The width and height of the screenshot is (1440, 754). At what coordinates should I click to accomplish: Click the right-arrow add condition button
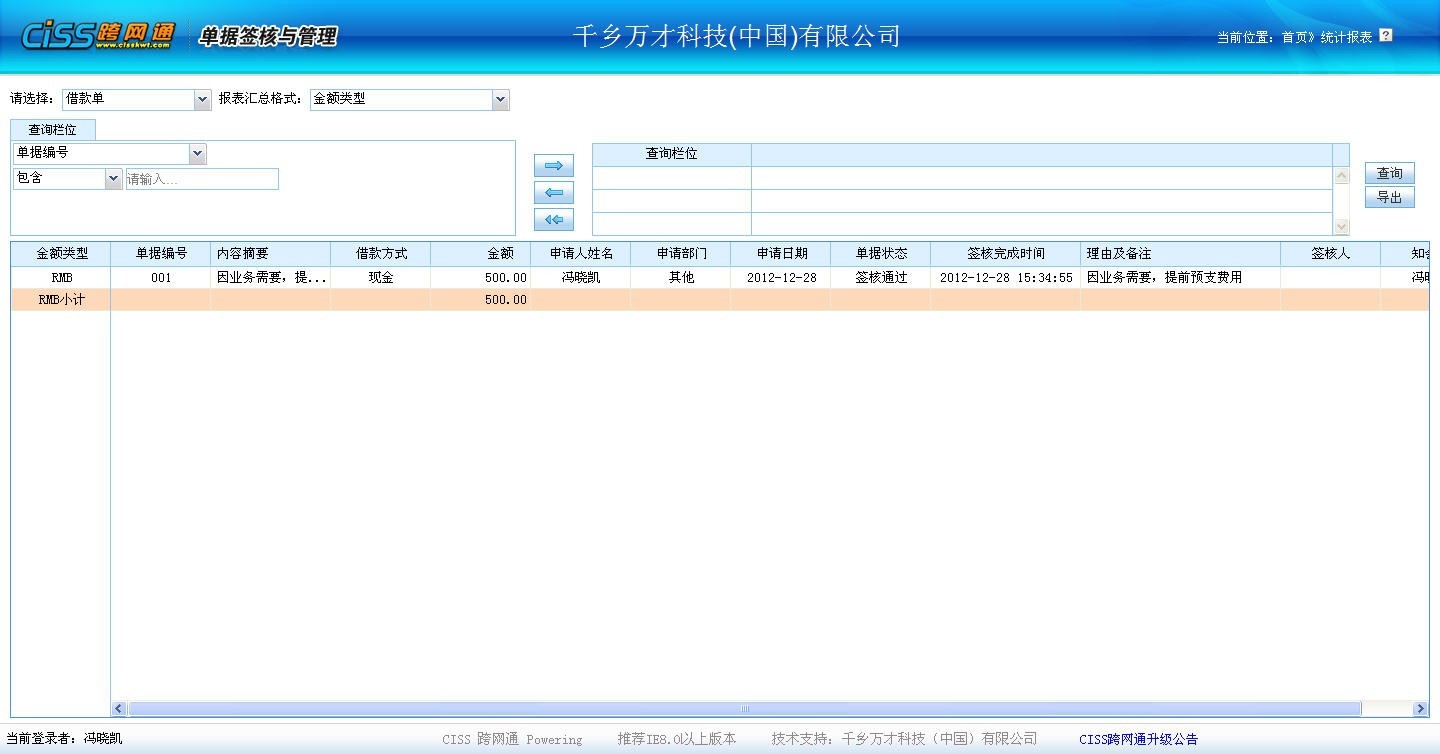[x=553, y=166]
